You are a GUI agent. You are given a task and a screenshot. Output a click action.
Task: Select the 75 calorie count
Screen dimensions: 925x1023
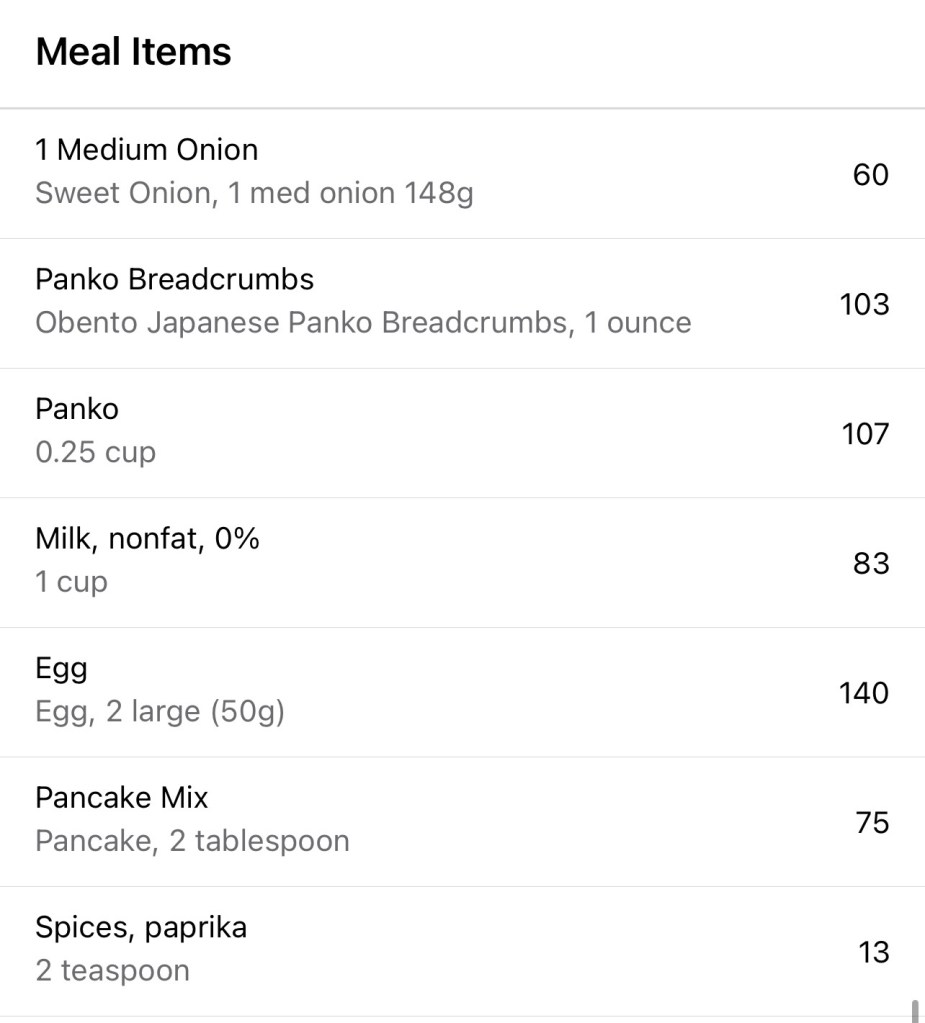[871, 823]
